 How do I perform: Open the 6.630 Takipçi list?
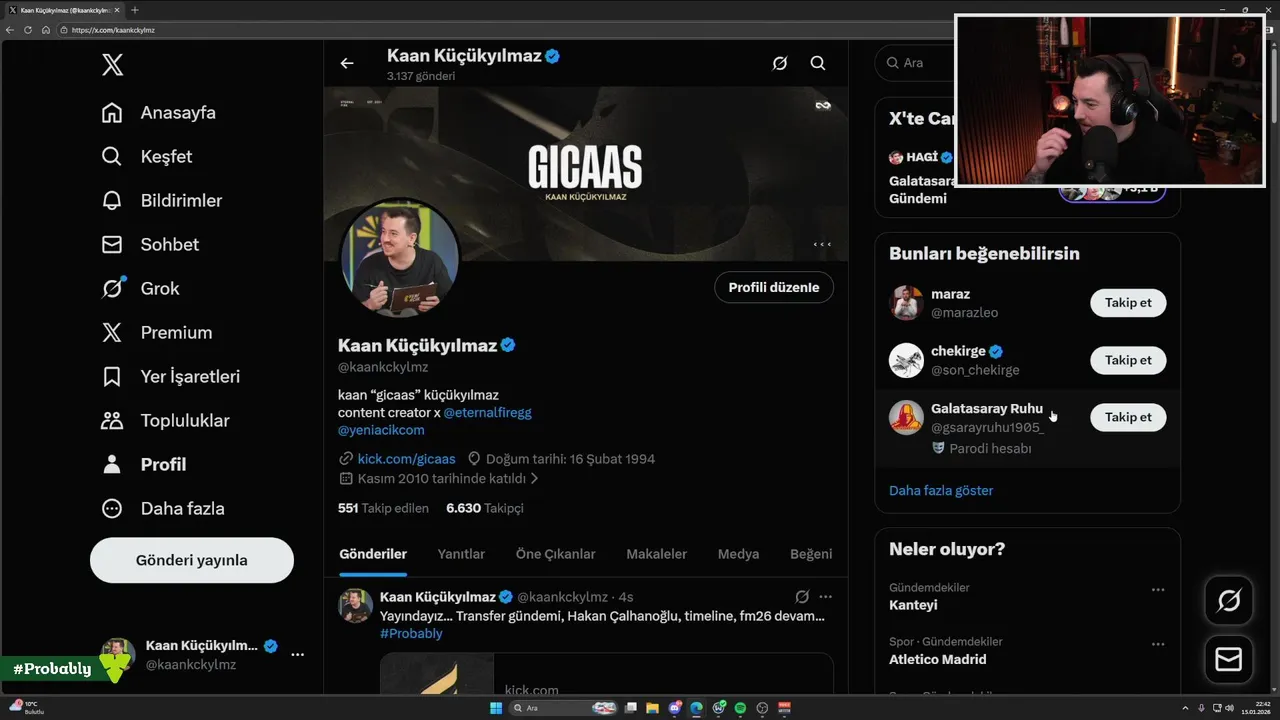(x=485, y=508)
